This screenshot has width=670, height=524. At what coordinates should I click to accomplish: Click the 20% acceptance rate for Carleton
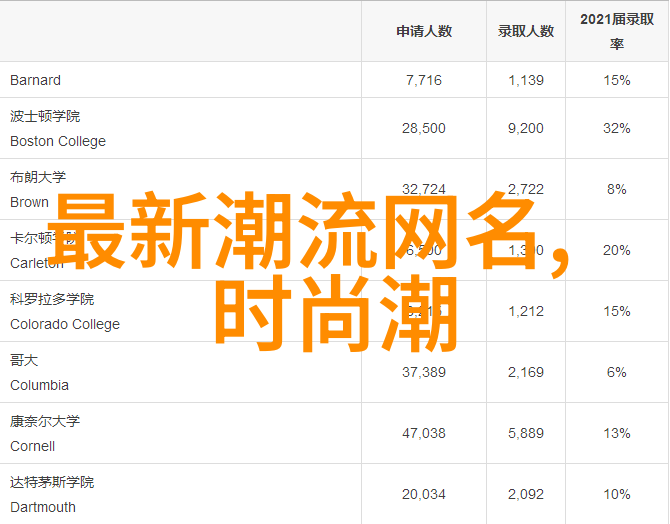click(617, 250)
